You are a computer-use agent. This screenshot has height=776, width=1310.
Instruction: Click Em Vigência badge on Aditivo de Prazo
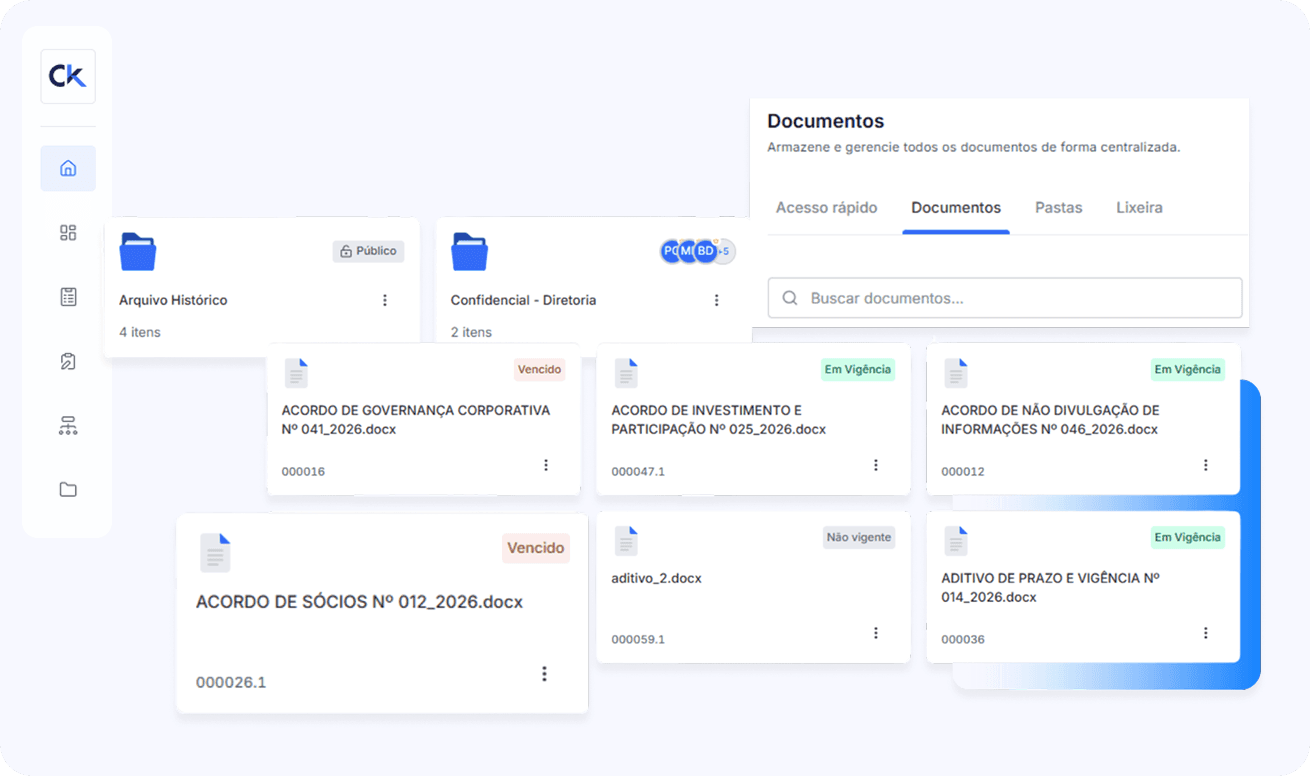(x=1187, y=537)
